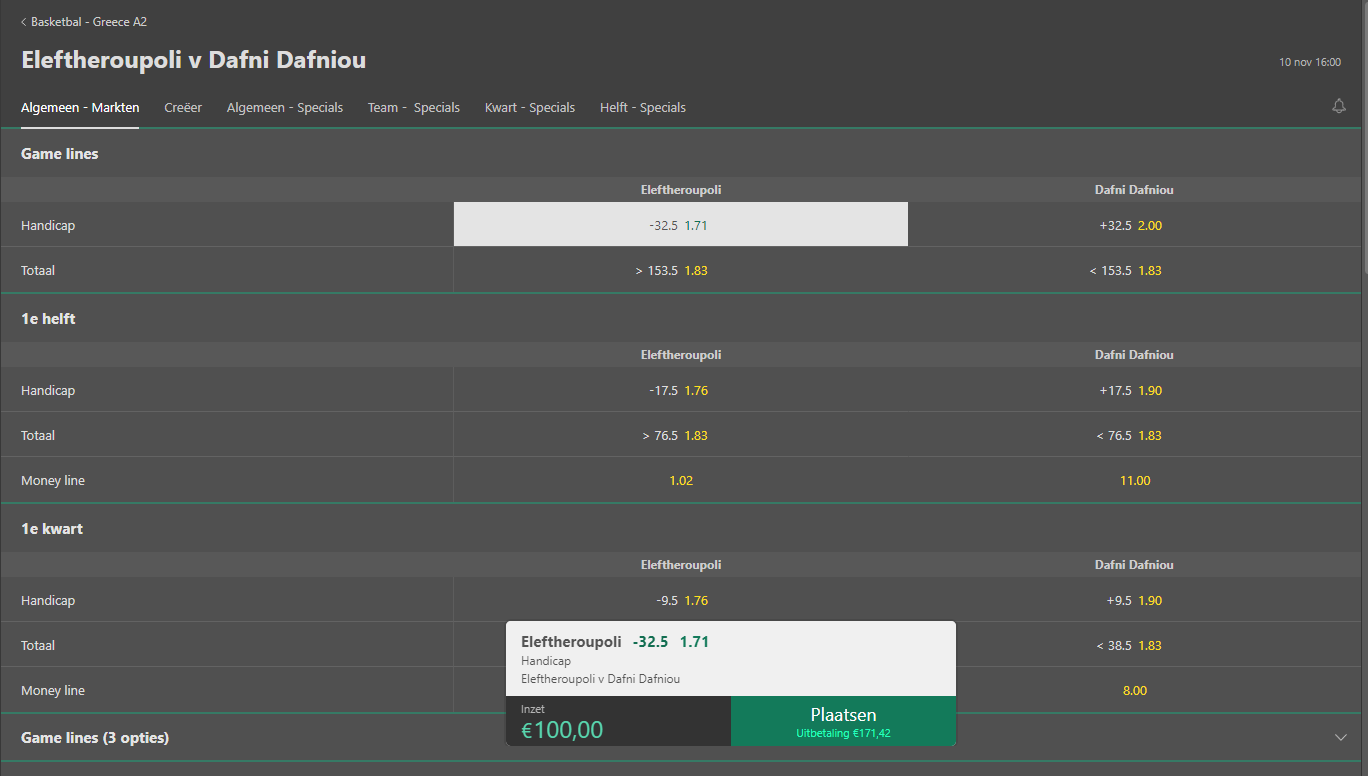Screen dimensions: 1368x776
Task: Choose 1e kwart handicap -9.5 1.76
Action: [x=681, y=600]
